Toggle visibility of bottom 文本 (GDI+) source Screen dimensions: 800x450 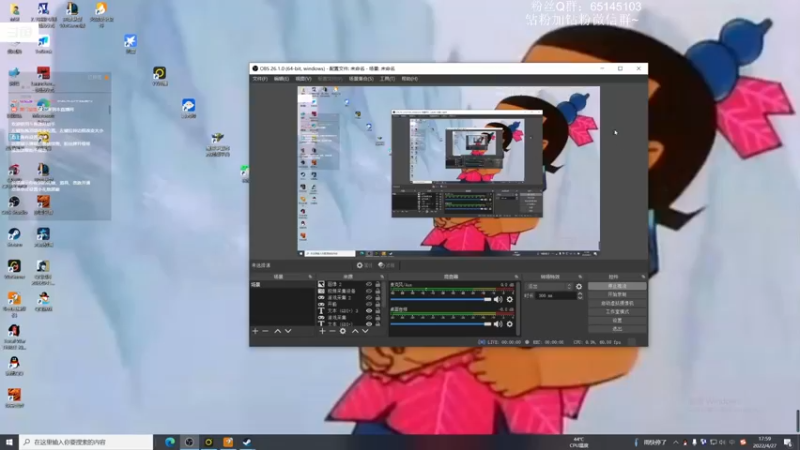[369, 323]
